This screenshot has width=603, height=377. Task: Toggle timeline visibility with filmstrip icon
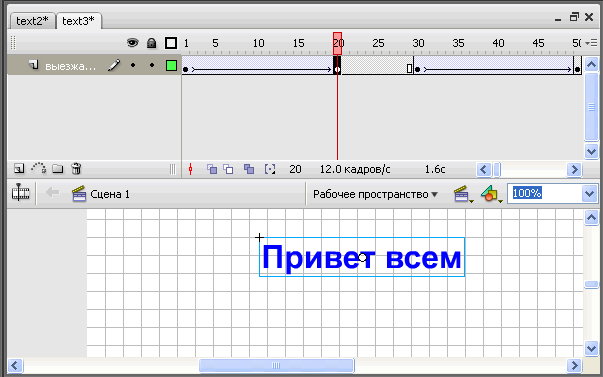[20, 193]
